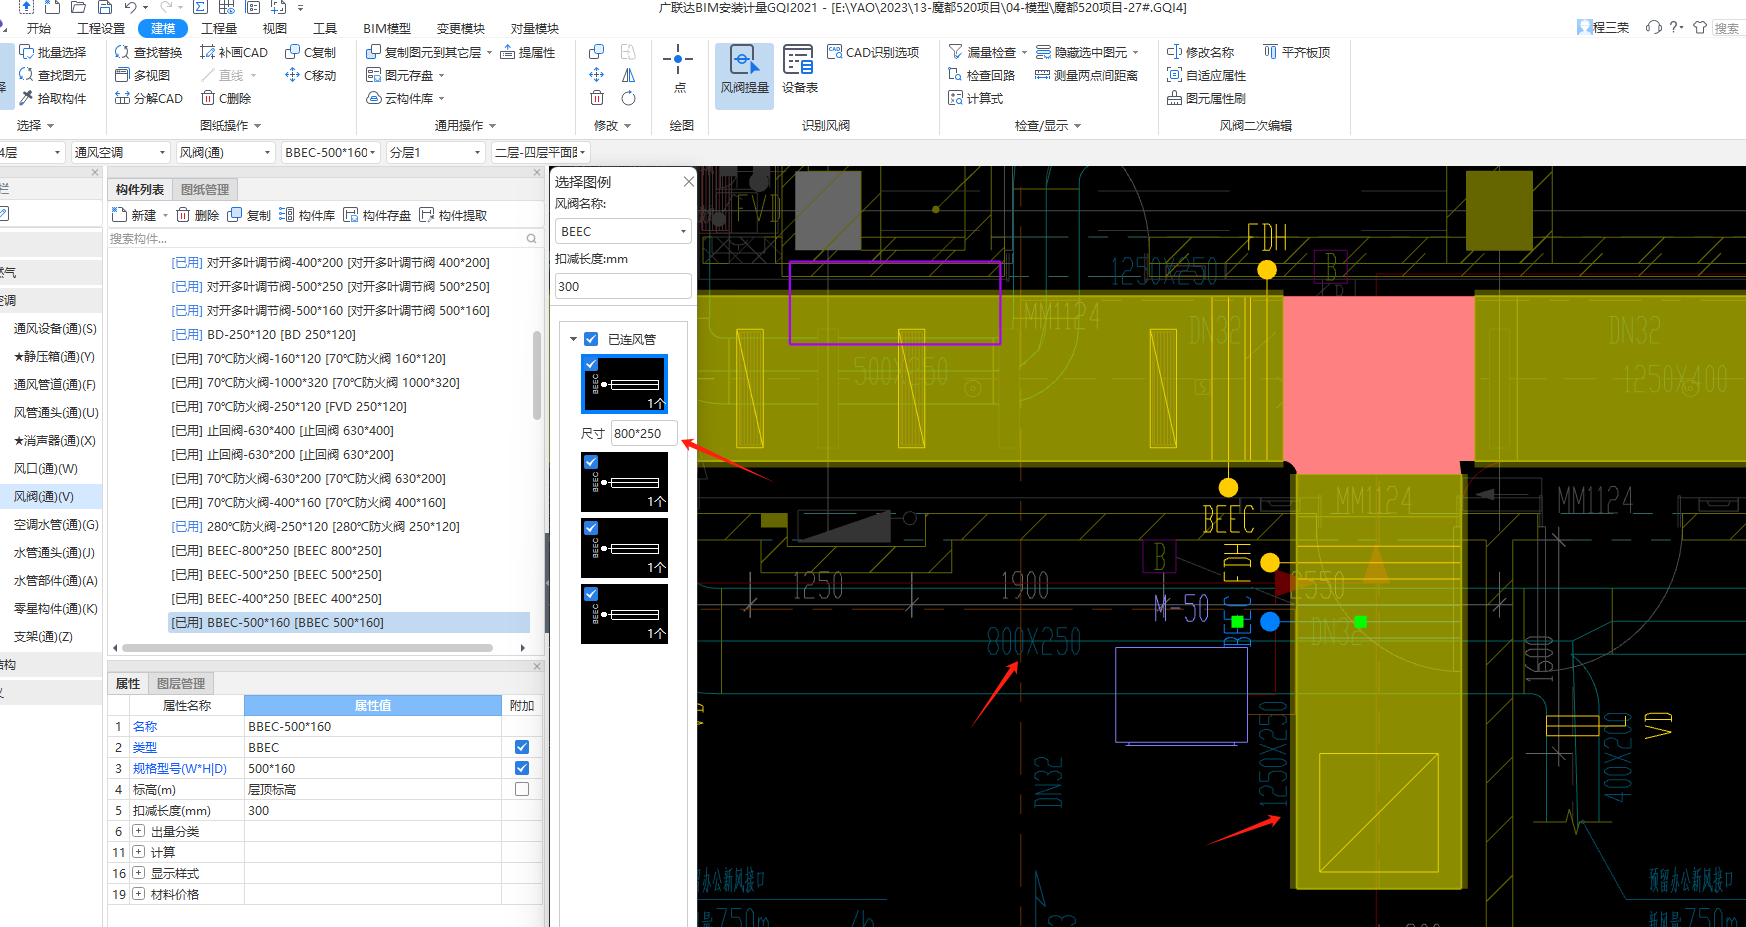
Task: Click the rotate icon in 修改 group
Action: (628, 98)
